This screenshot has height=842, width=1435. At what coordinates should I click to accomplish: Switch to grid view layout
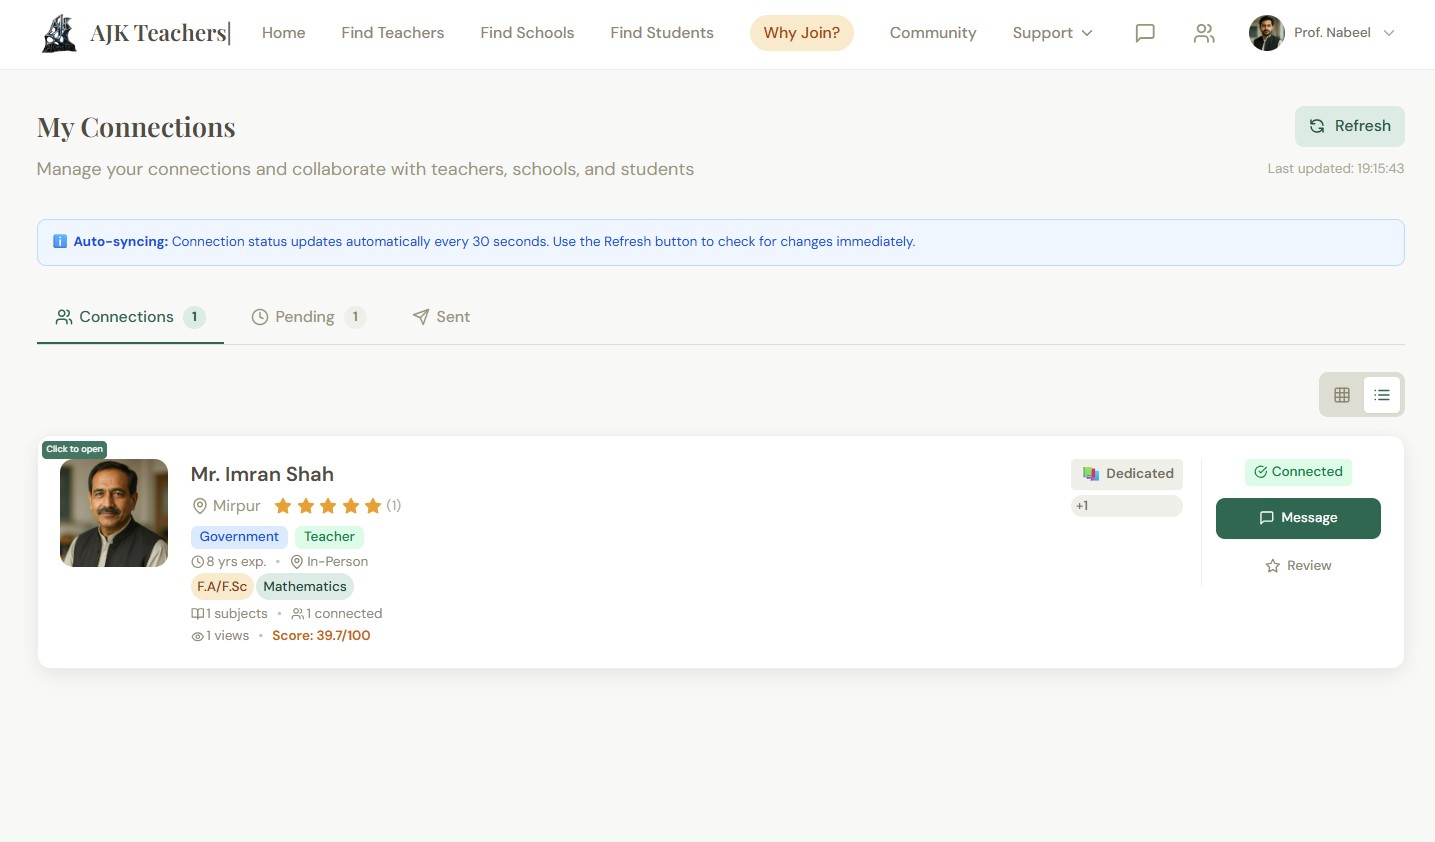(x=1342, y=395)
